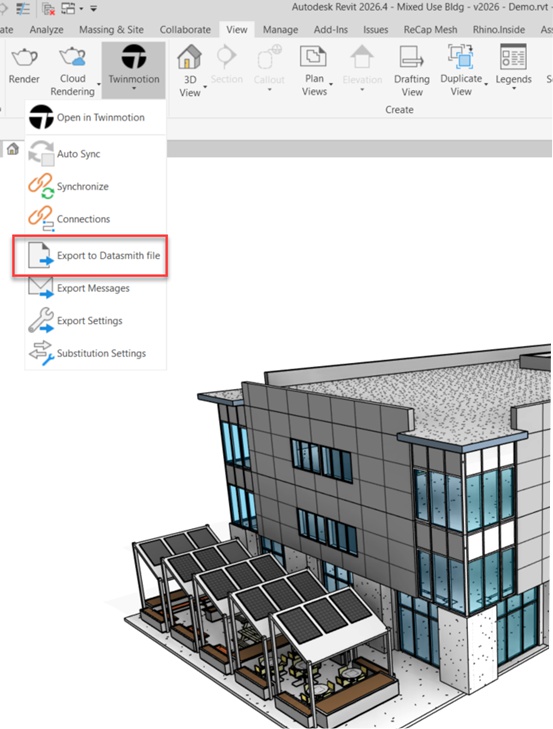Switch to Rhino.Inside tab
The width and height of the screenshot is (553, 729).
(499, 30)
